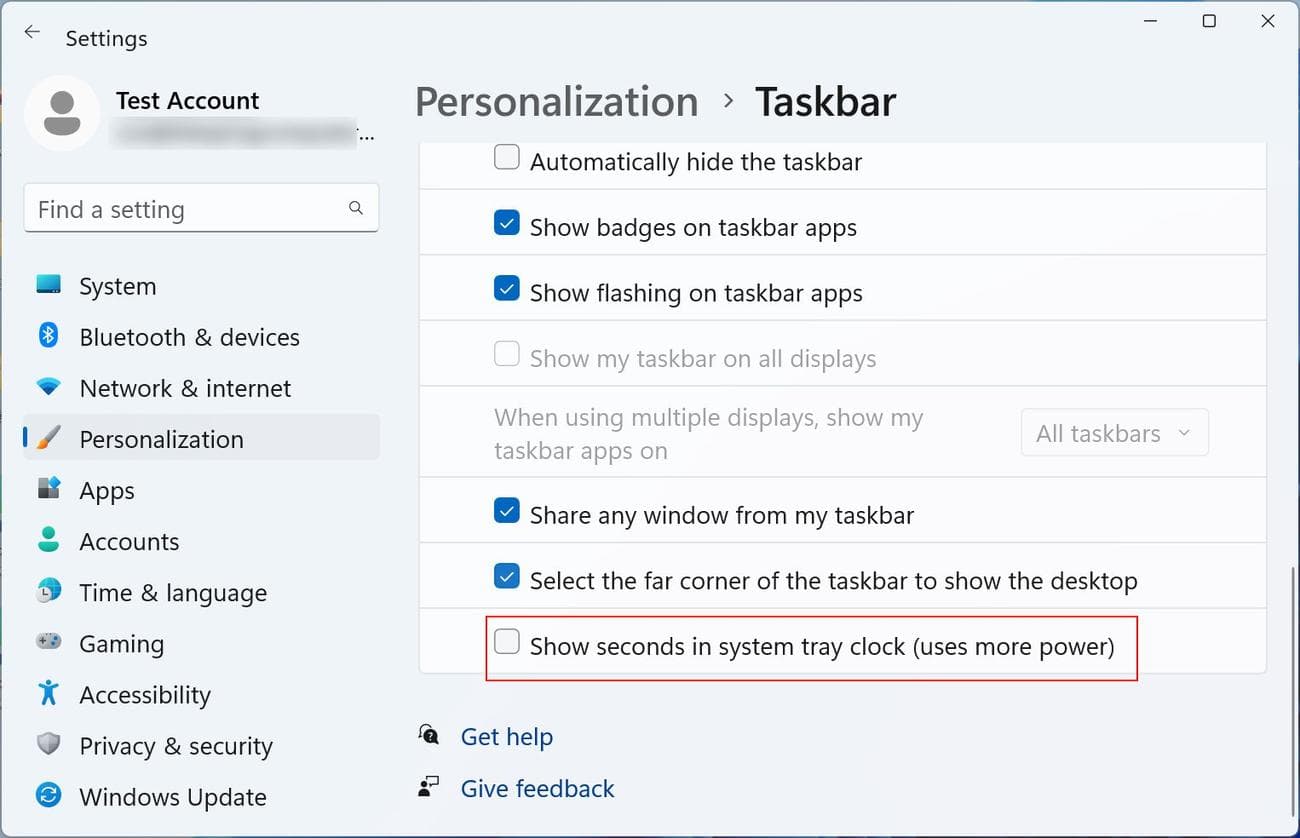Screen dimensions: 1300x838
Task: Disable badges on taskbar apps
Action: tap(507, 222)
